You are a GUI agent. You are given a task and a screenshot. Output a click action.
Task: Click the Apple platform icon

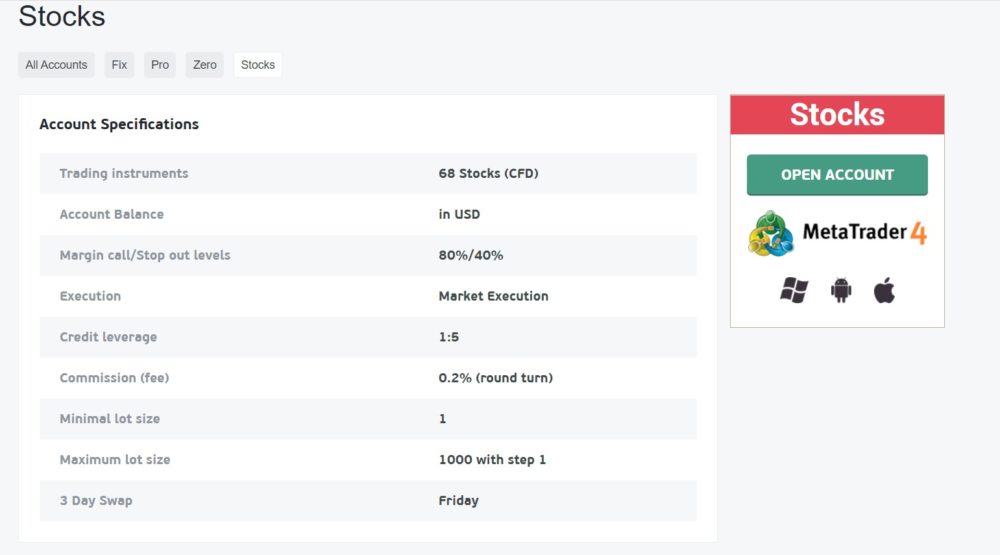click(x=884, y=290)
